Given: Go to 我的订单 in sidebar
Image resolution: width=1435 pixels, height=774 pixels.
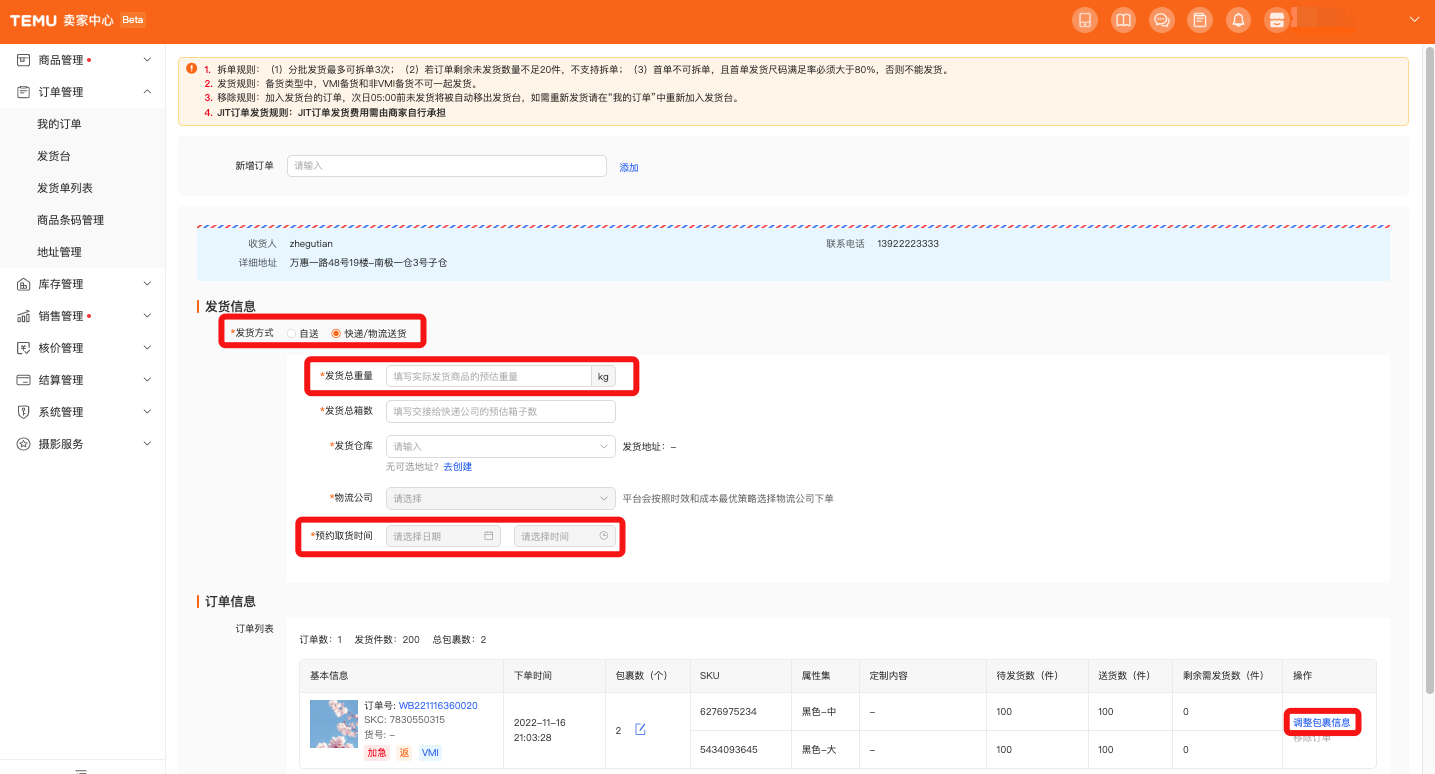Looking at the screenshot, I should coord(59,124).
